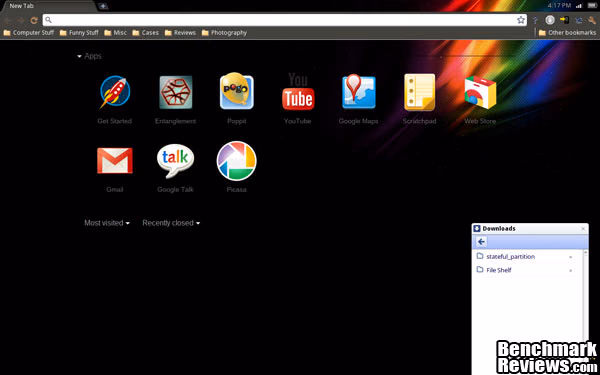Open the Photography bookmark folder

[x=224, y=33]
